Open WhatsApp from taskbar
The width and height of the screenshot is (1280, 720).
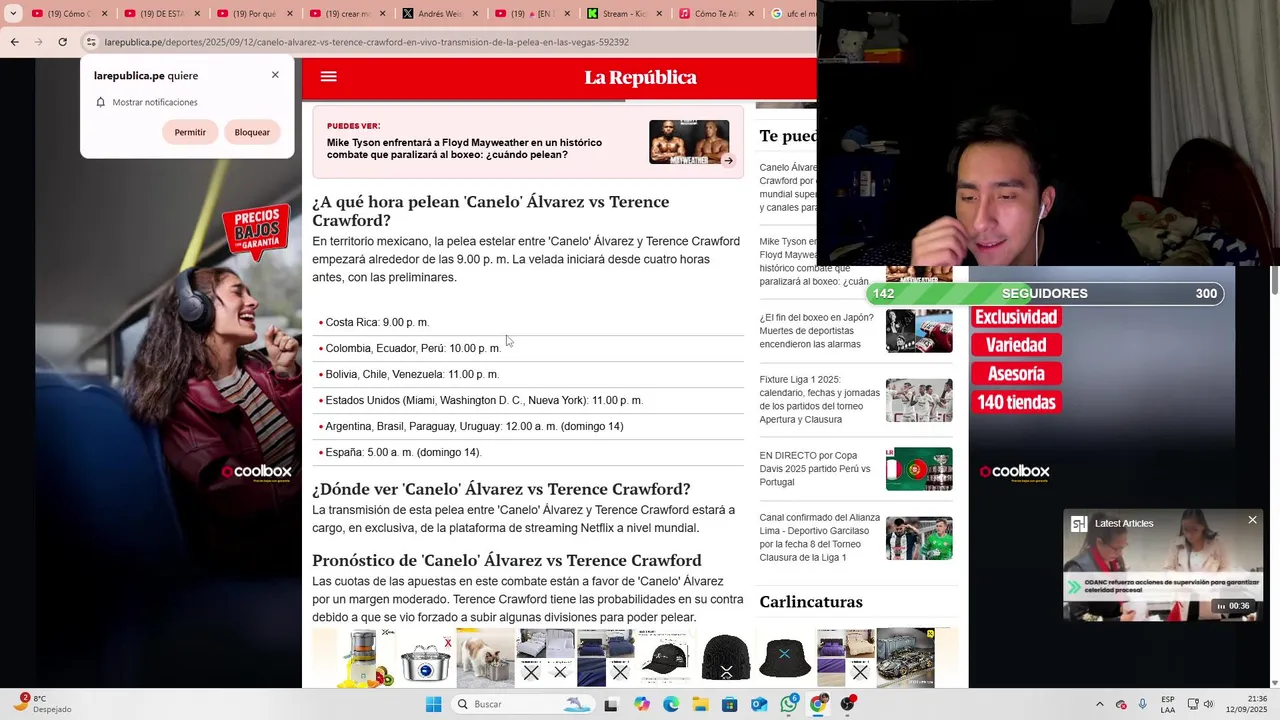[788, 704]
